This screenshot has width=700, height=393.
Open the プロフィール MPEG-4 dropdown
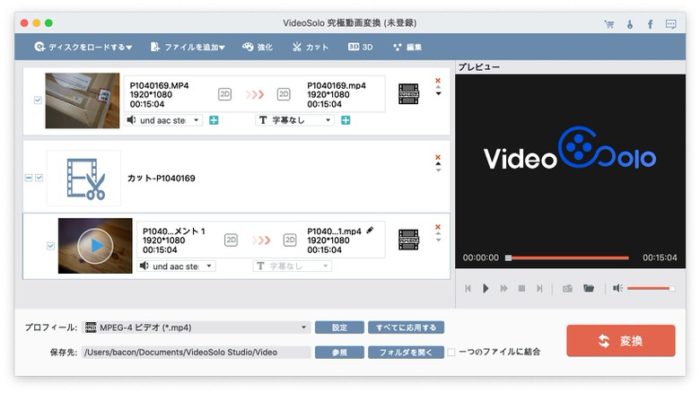tap(196, 327)
